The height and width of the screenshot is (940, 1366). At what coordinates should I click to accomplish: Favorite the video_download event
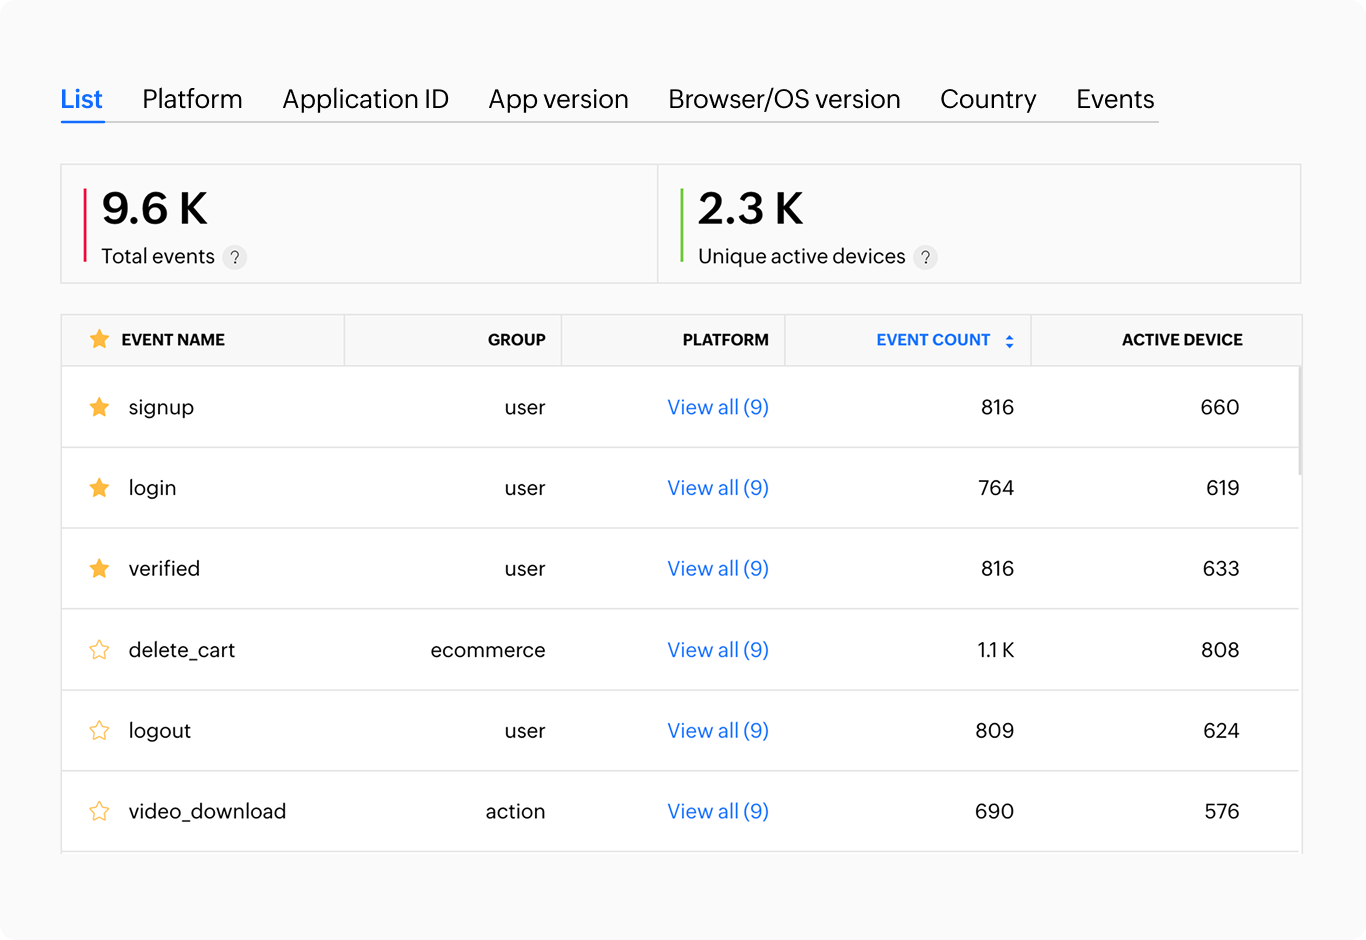tap(99, 811)
